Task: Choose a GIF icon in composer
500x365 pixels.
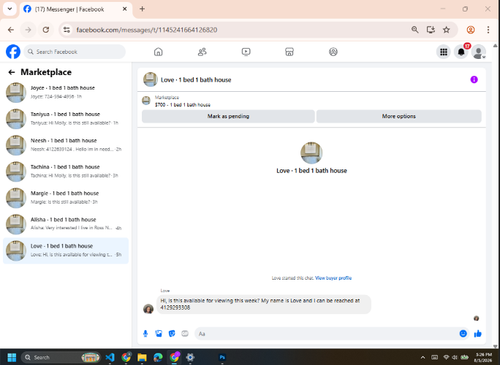Action: click(185, 333)
